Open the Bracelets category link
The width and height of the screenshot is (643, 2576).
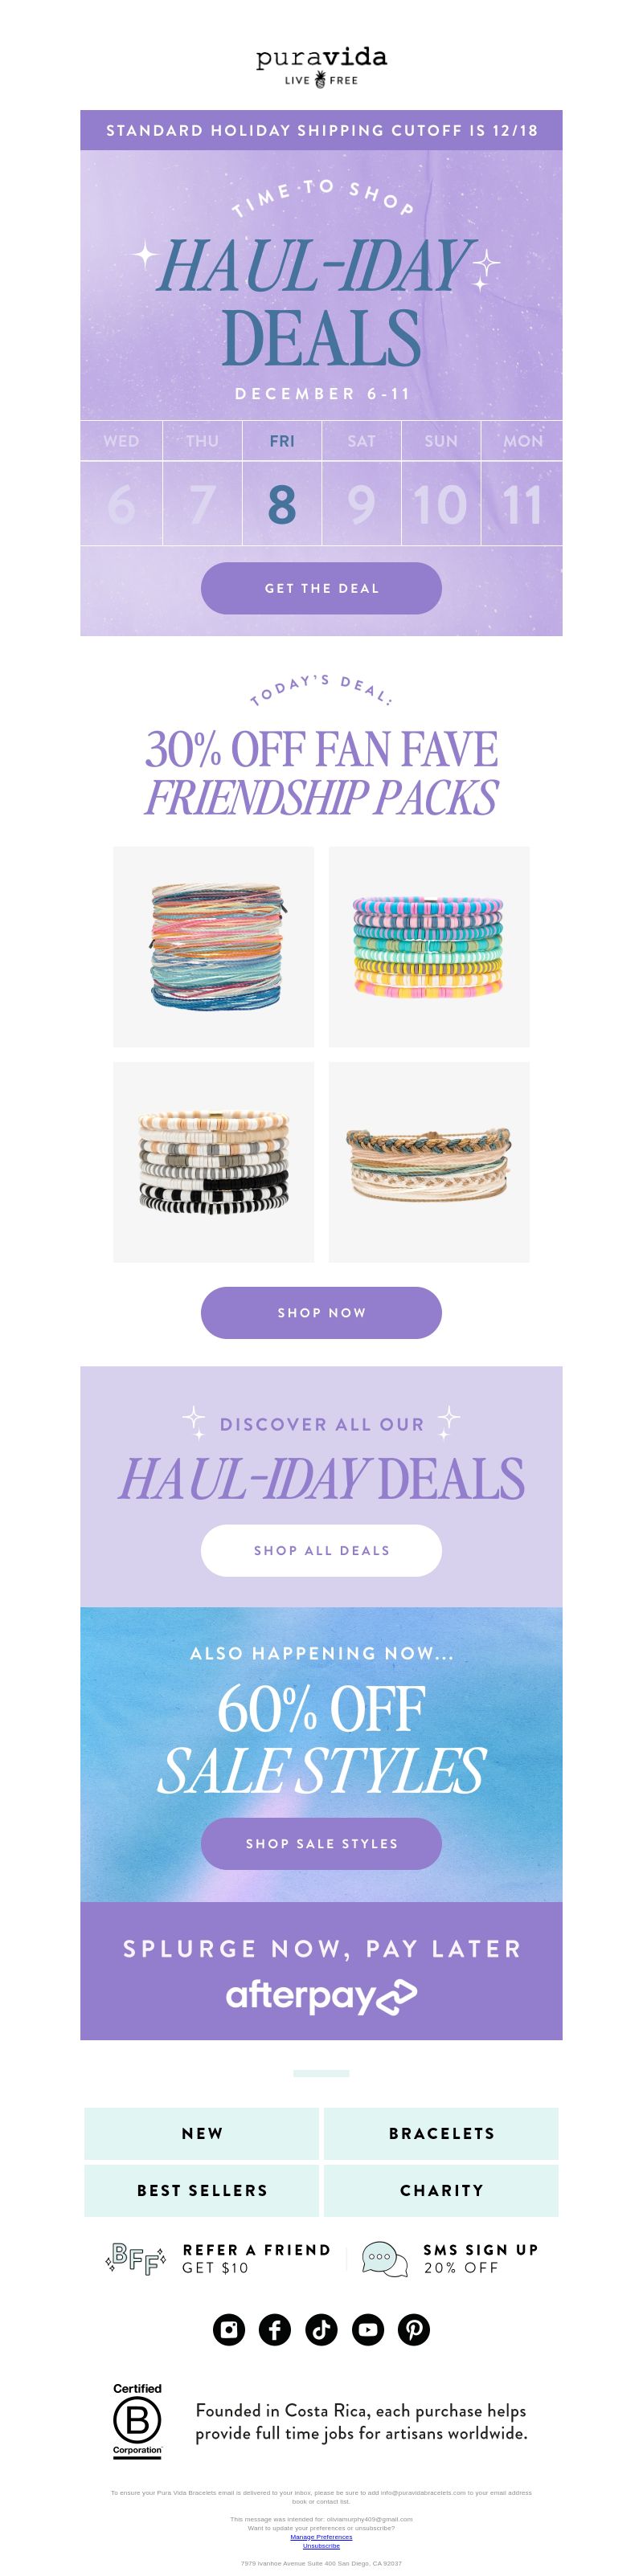(x=441, y=2133)
